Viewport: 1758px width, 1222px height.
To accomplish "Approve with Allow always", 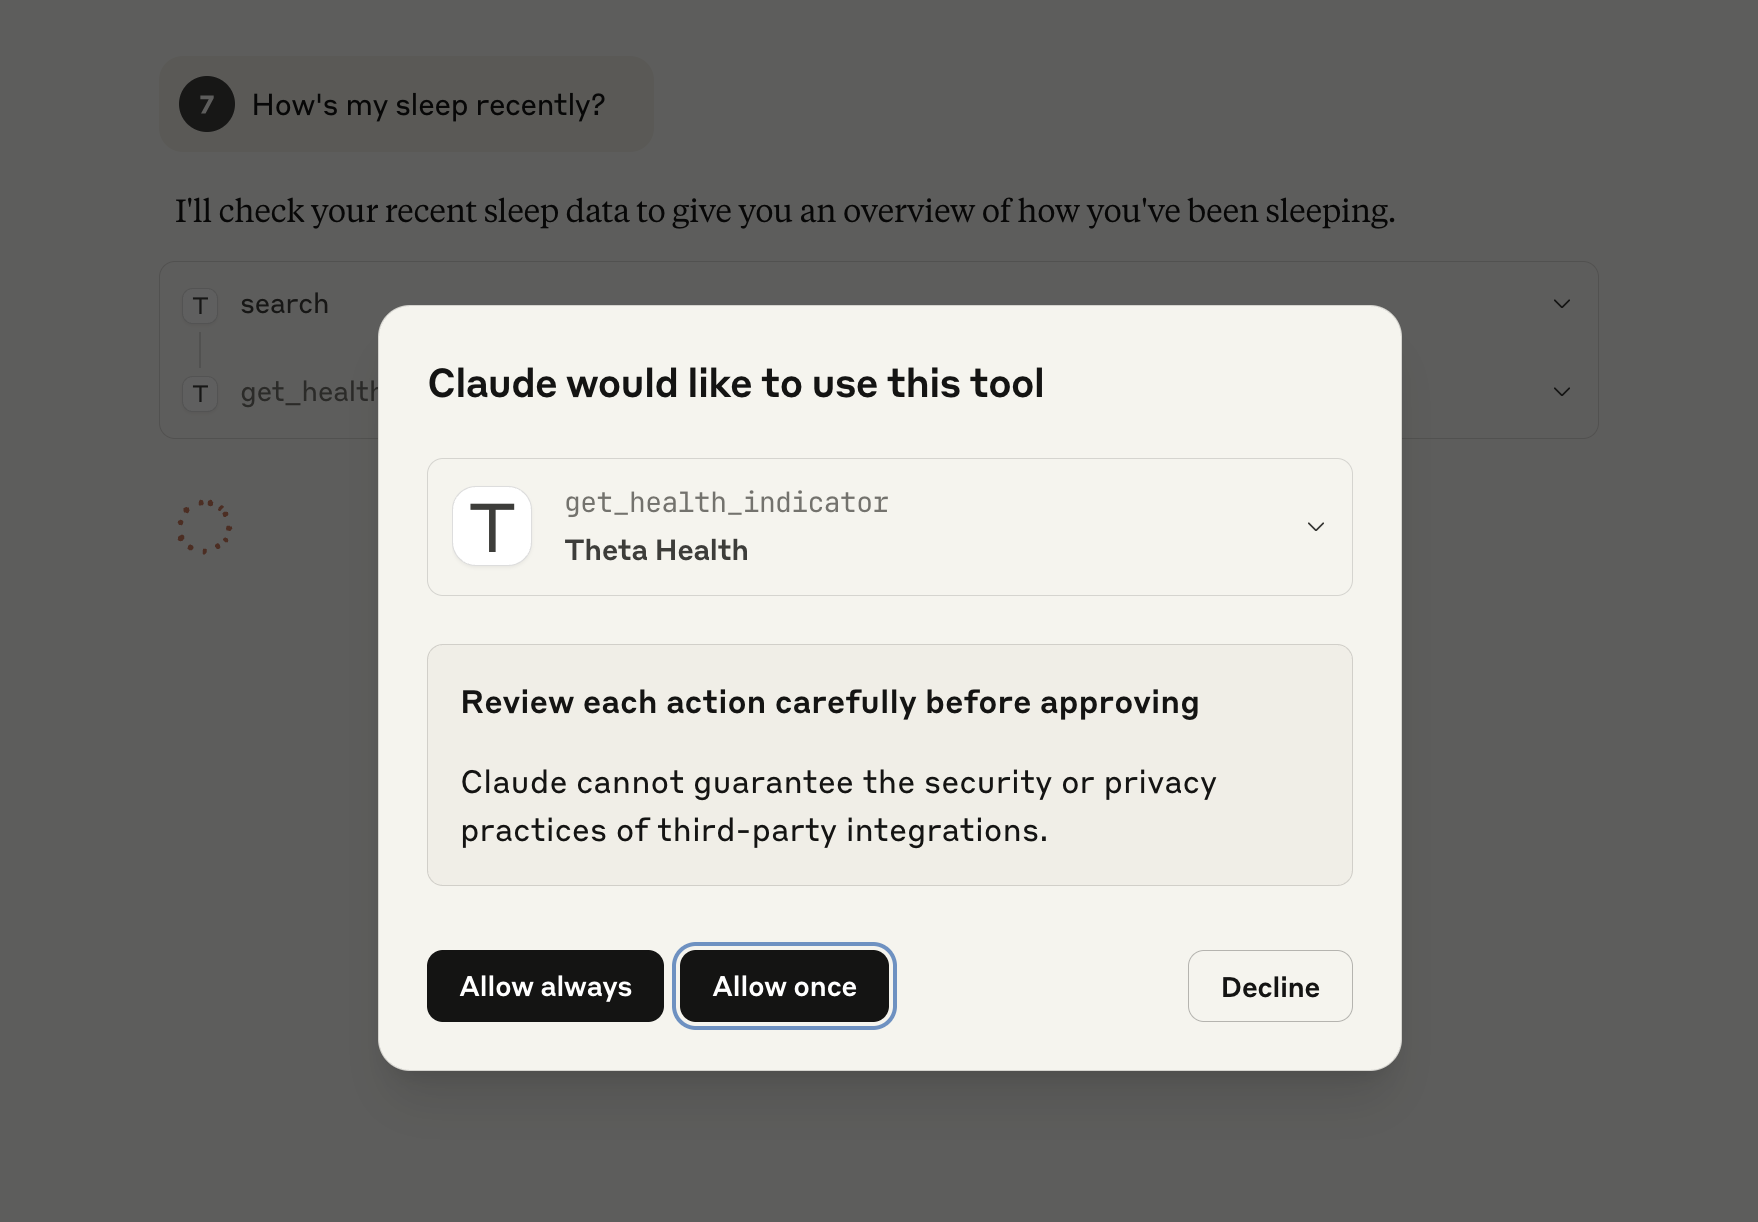I will pyautogui.click(x=545, y=986).
